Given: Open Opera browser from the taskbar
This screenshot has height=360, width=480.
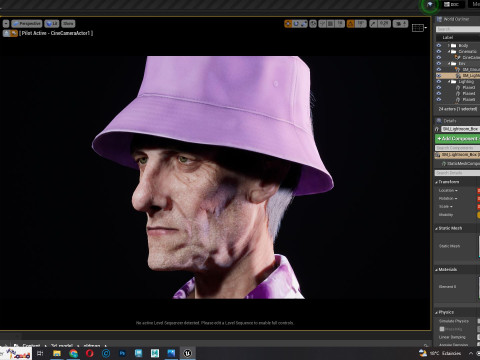Looking at the screenshot, I should [x=90, y=353].
